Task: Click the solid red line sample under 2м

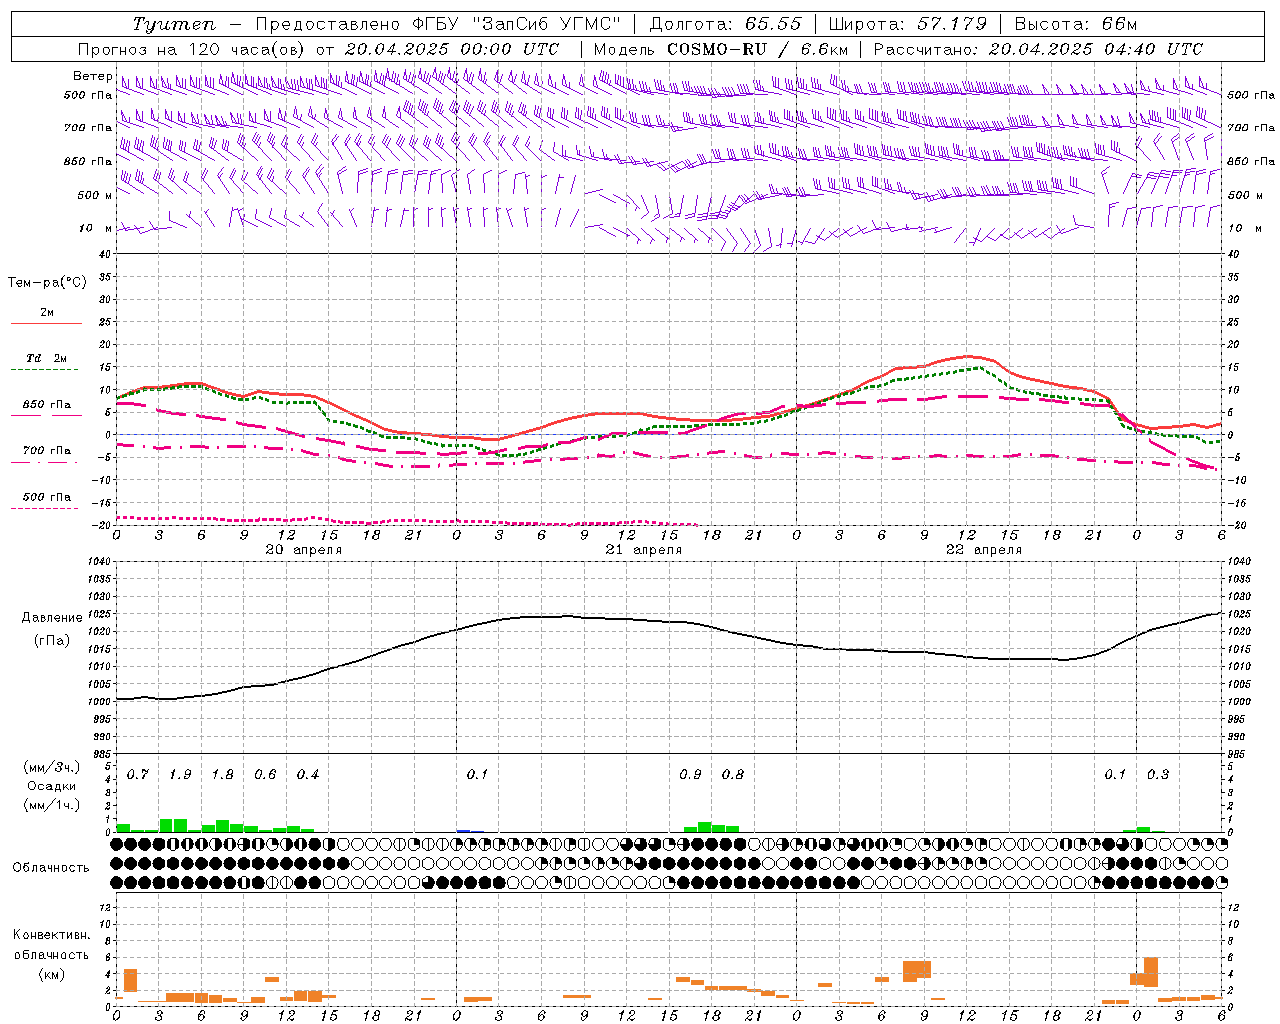Action: click(x=46, y=323)
